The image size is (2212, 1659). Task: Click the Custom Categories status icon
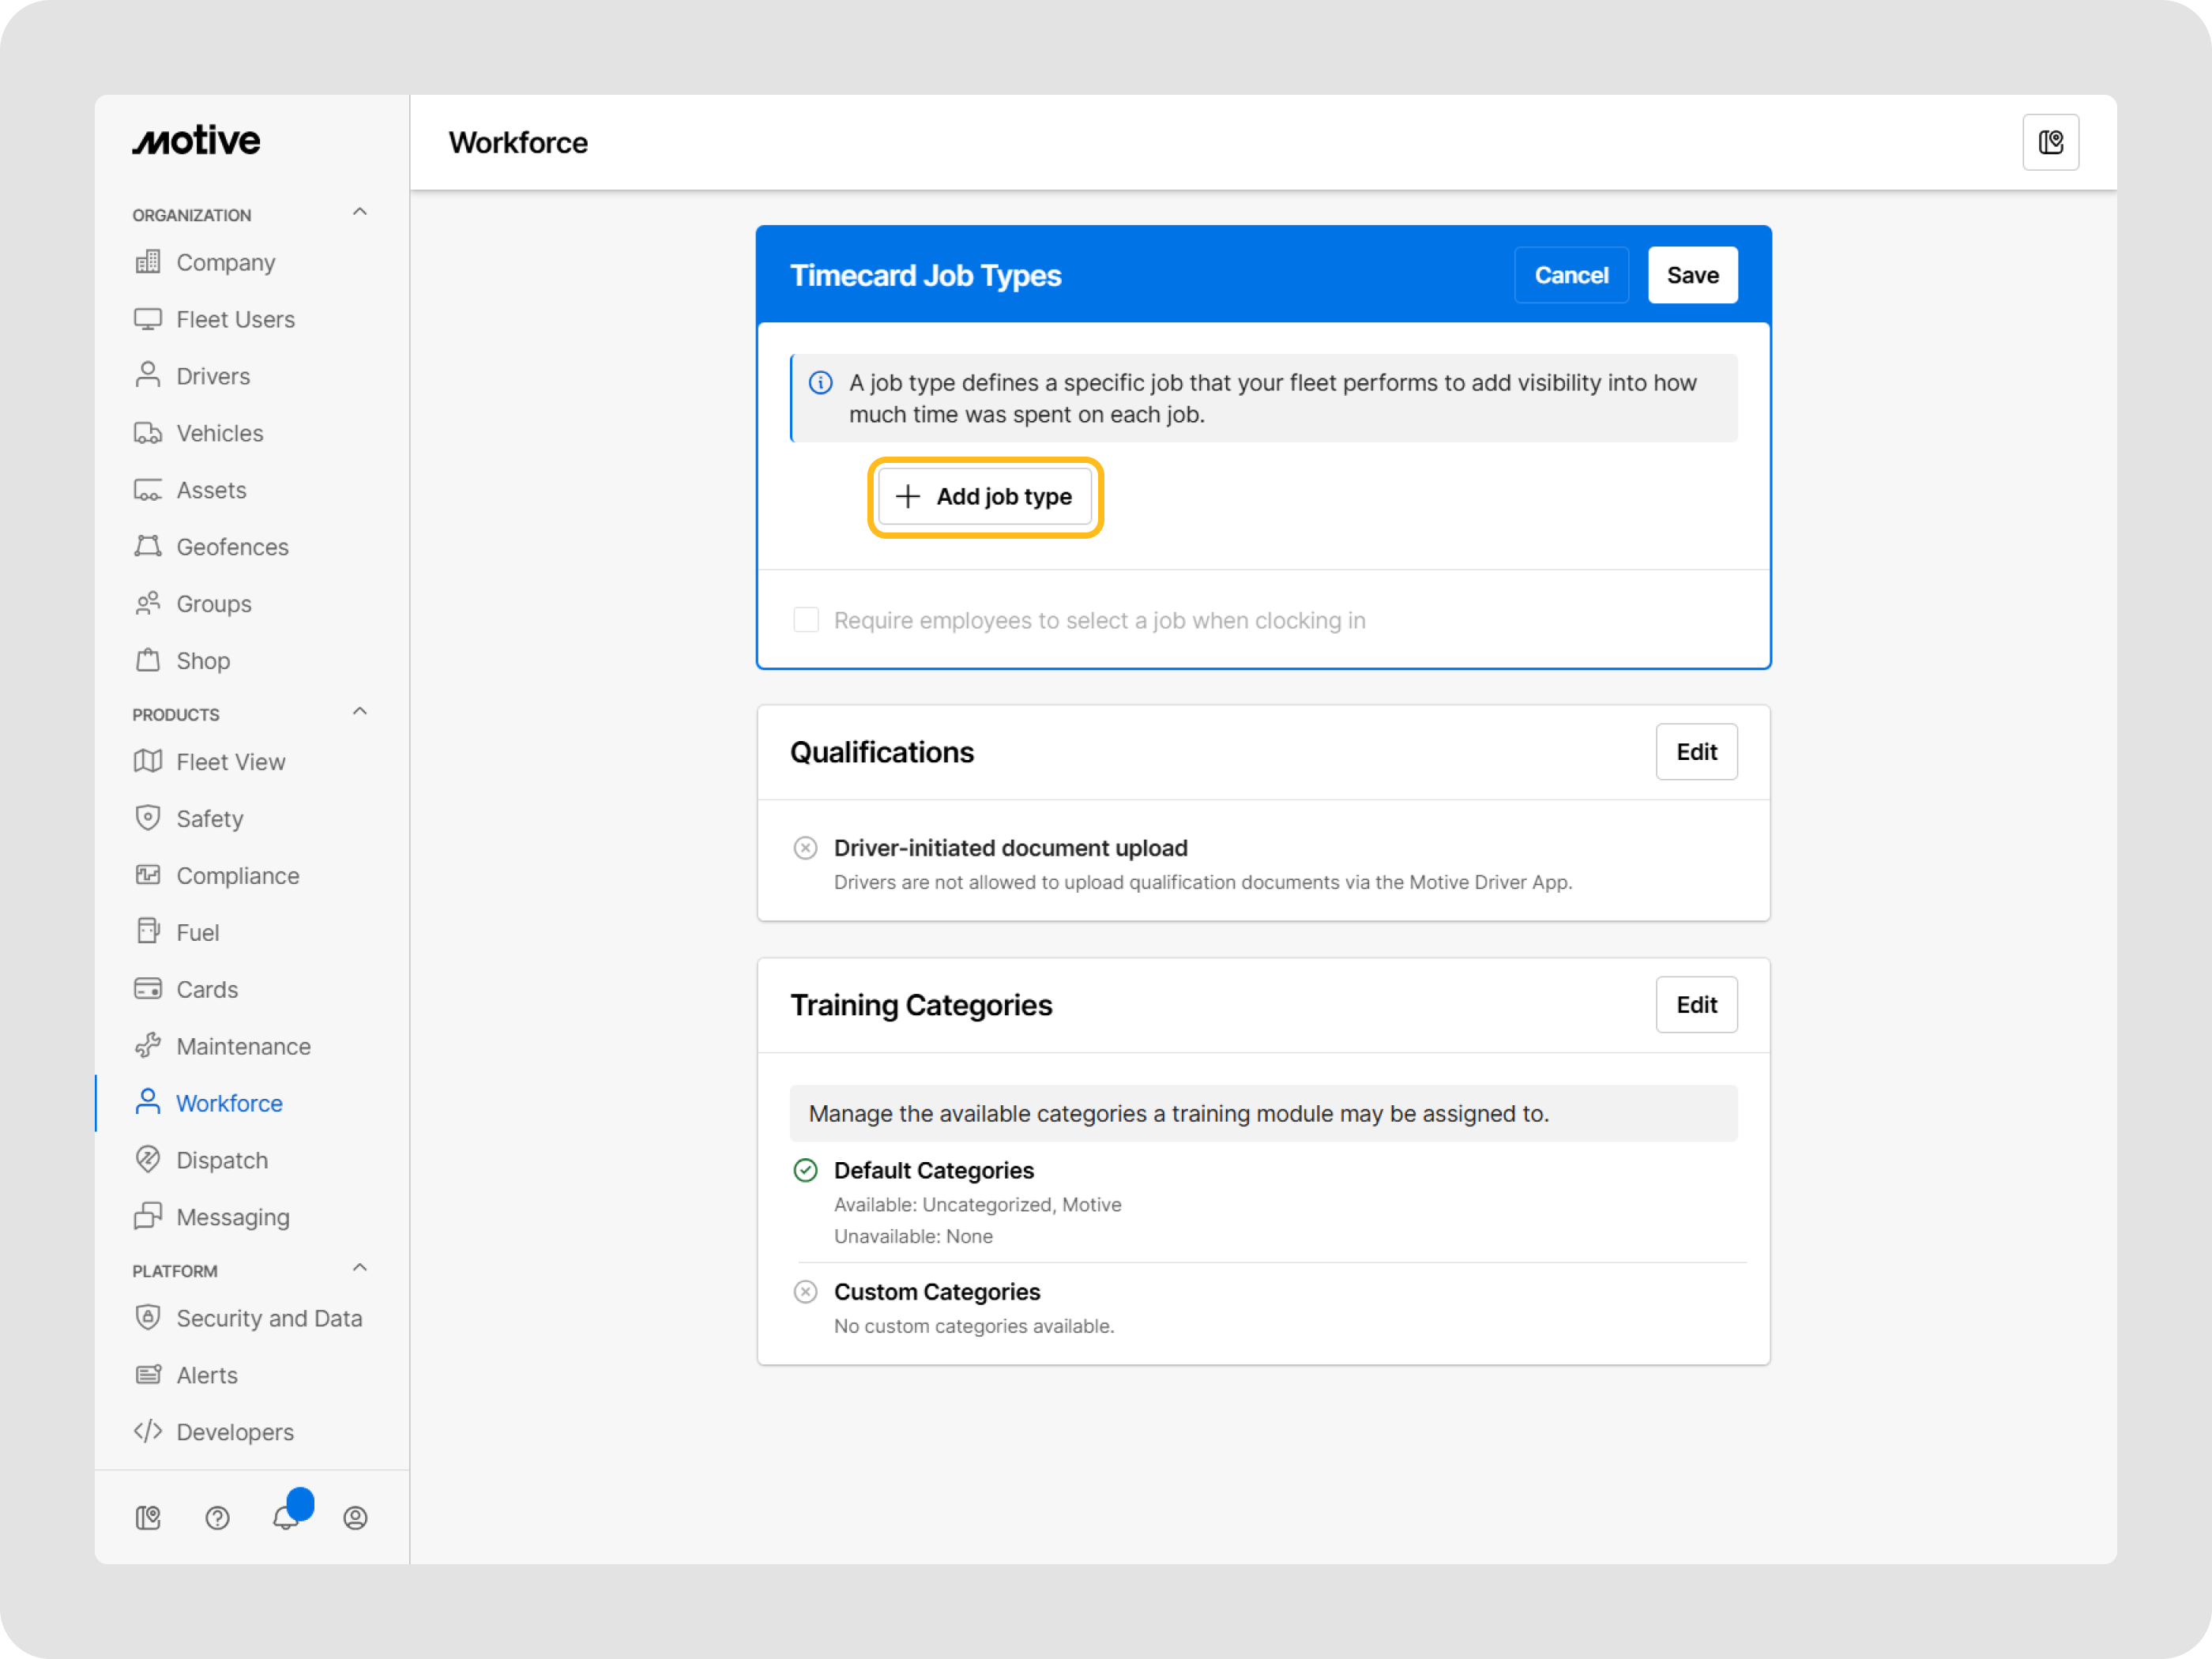tap(805, 1291)
